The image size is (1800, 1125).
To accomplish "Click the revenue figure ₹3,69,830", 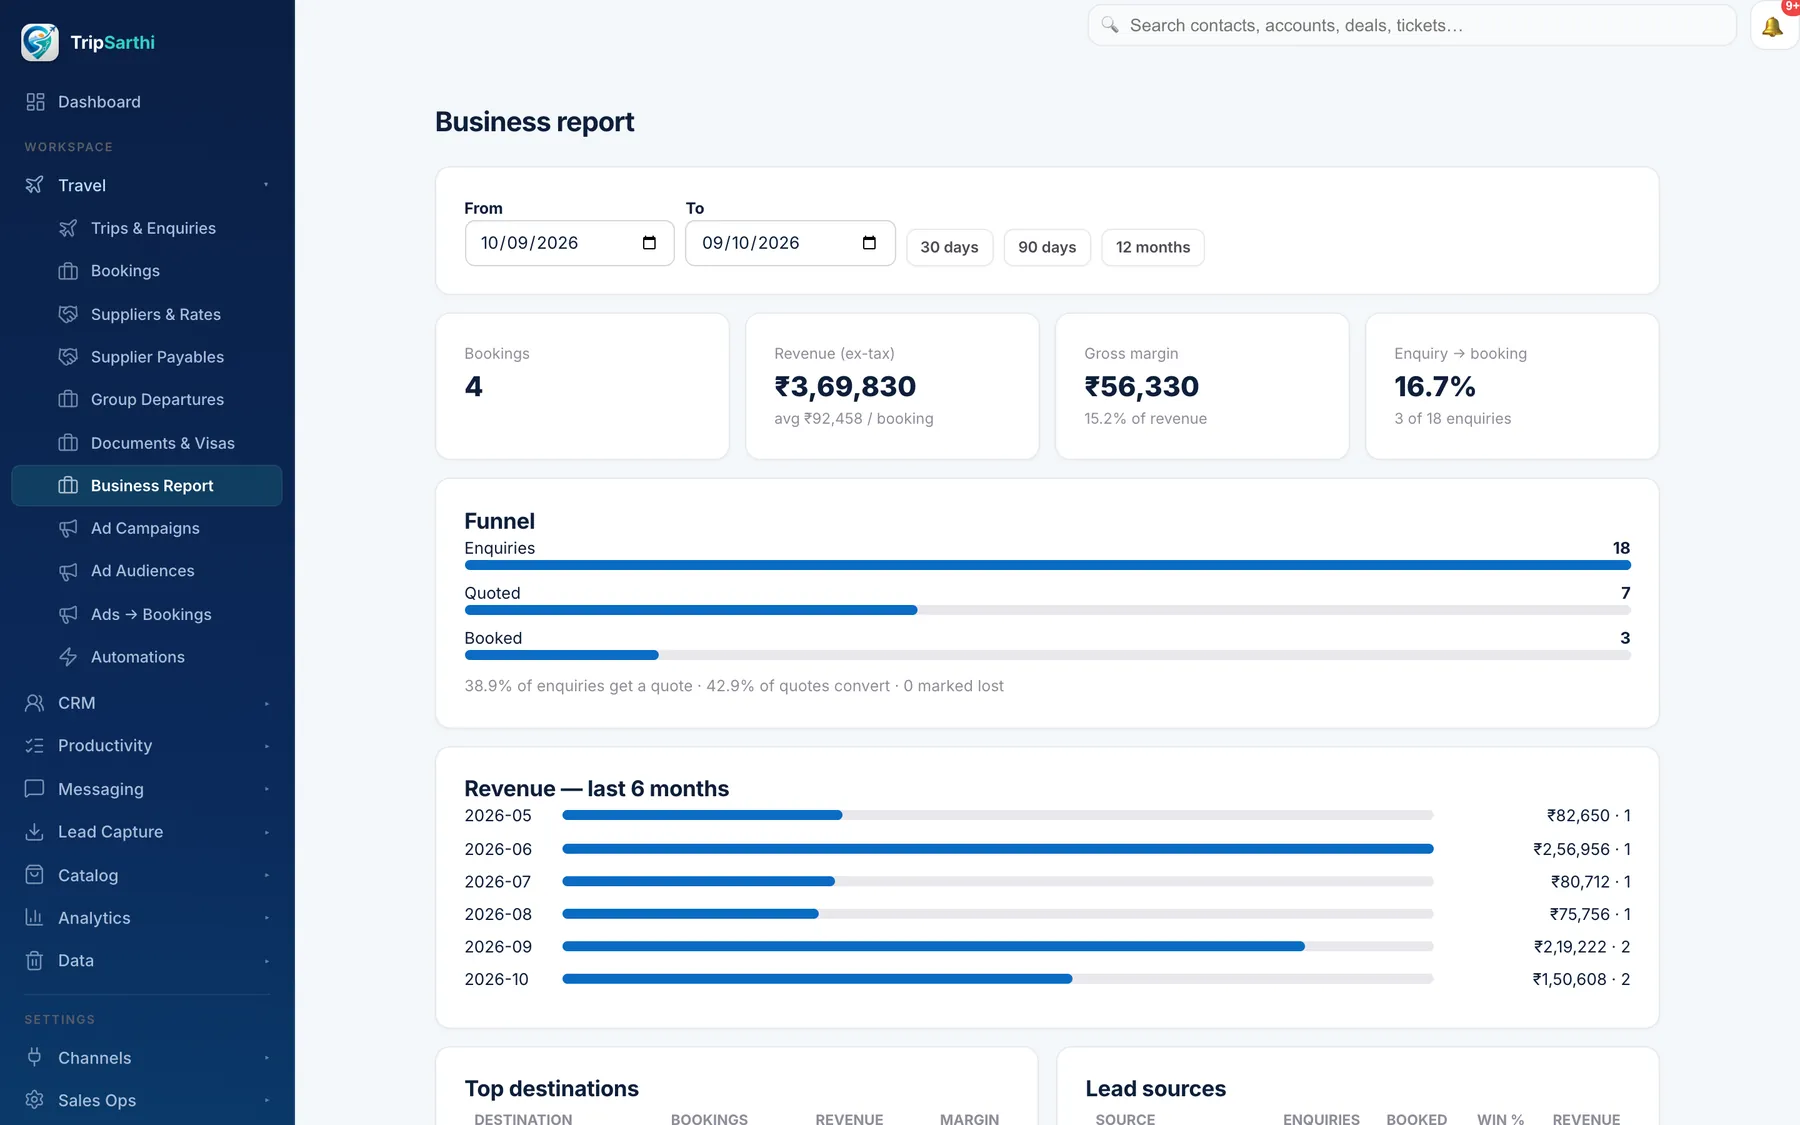I will click(845, 386).
